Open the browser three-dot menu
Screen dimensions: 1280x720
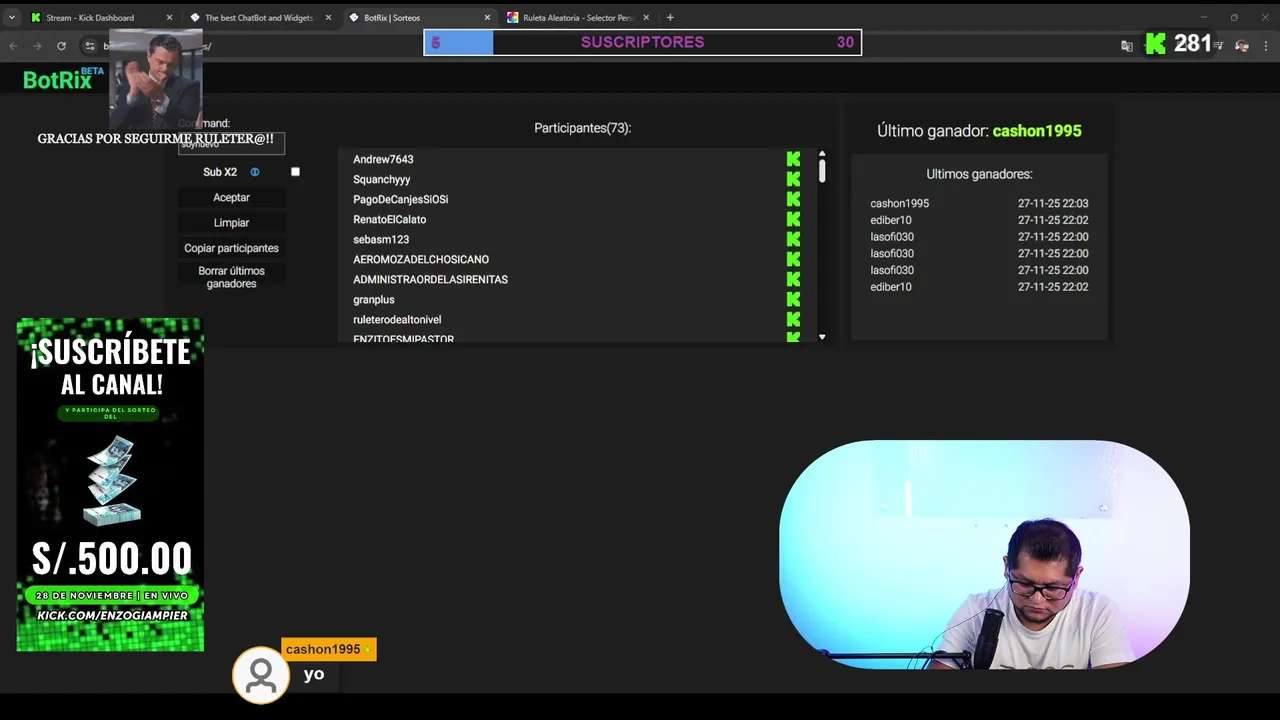(x=1266, y=45)
